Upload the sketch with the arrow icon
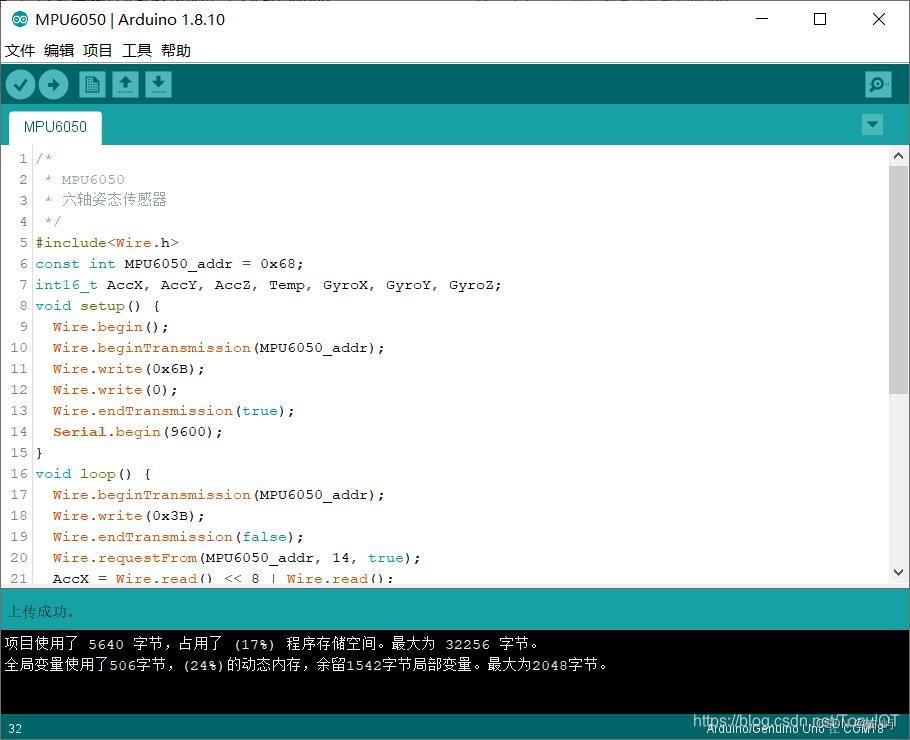This screenshot has width=910, height=740. click(53, 85)
